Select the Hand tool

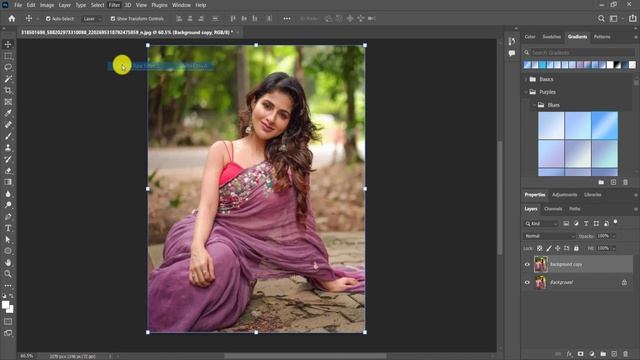(x=8, y=262)
